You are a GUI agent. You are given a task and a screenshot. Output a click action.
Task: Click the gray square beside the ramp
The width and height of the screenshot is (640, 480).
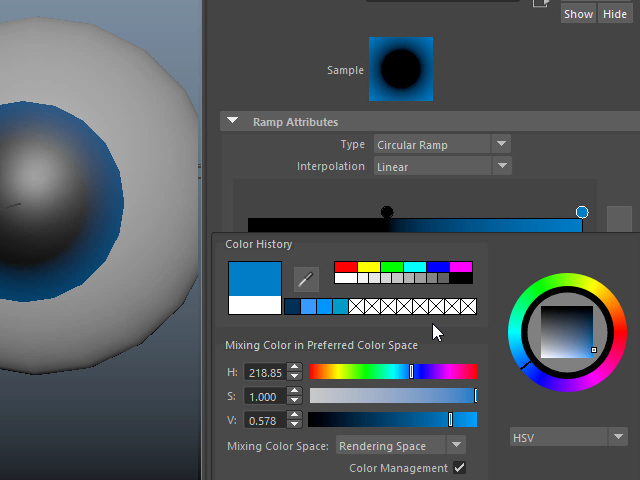(619, 220)
